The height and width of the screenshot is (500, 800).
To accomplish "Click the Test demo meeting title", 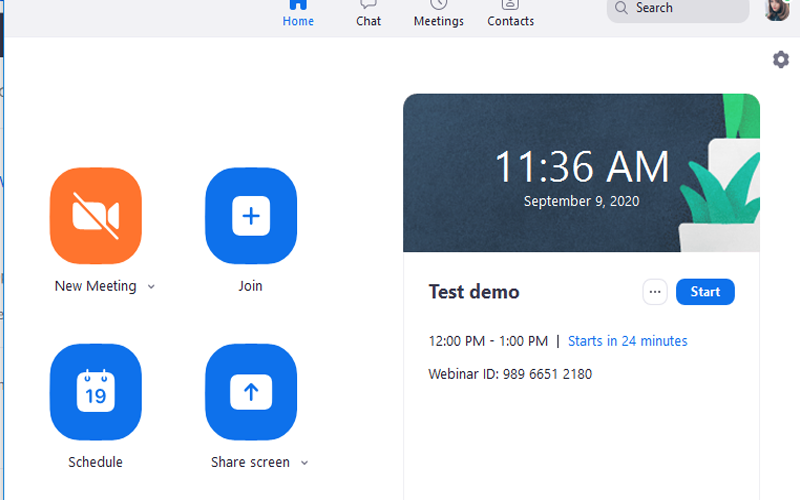I will [474, 292].
